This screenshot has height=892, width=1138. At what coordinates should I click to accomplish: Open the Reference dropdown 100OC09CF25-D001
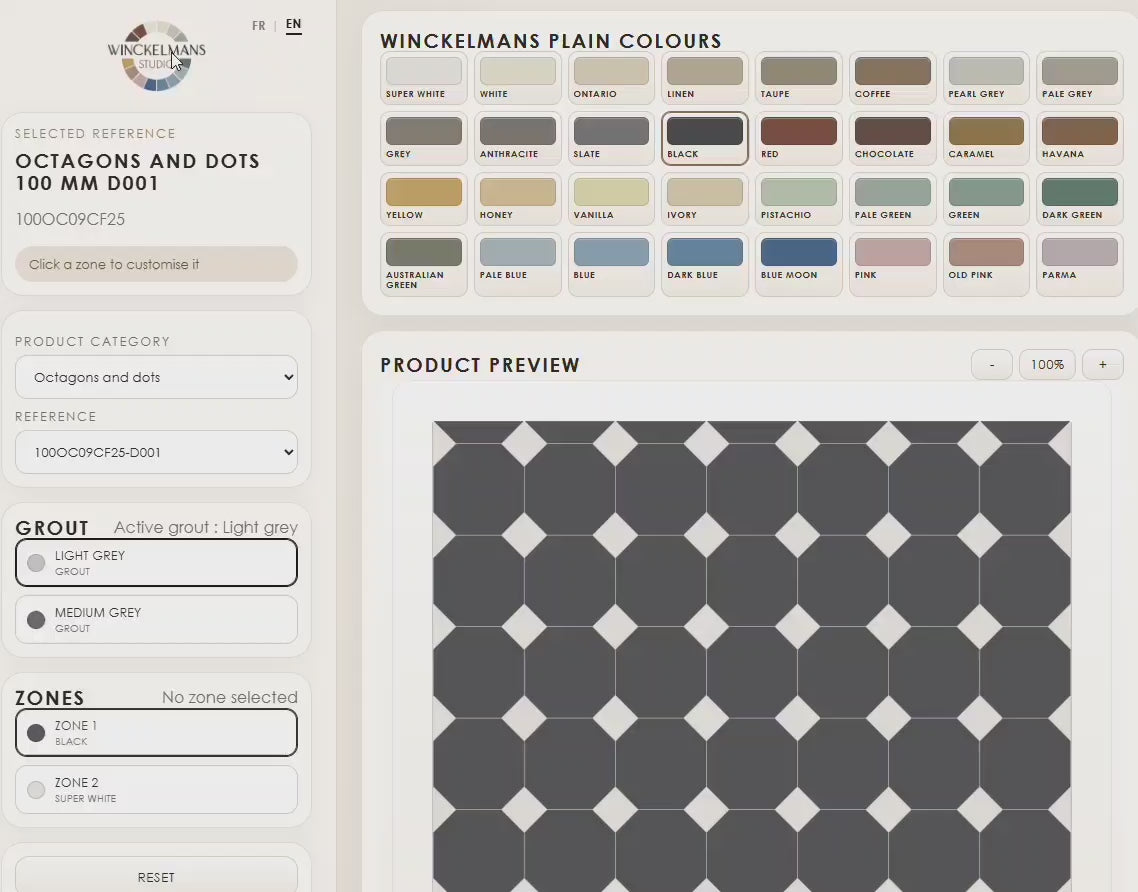point(156,452)
